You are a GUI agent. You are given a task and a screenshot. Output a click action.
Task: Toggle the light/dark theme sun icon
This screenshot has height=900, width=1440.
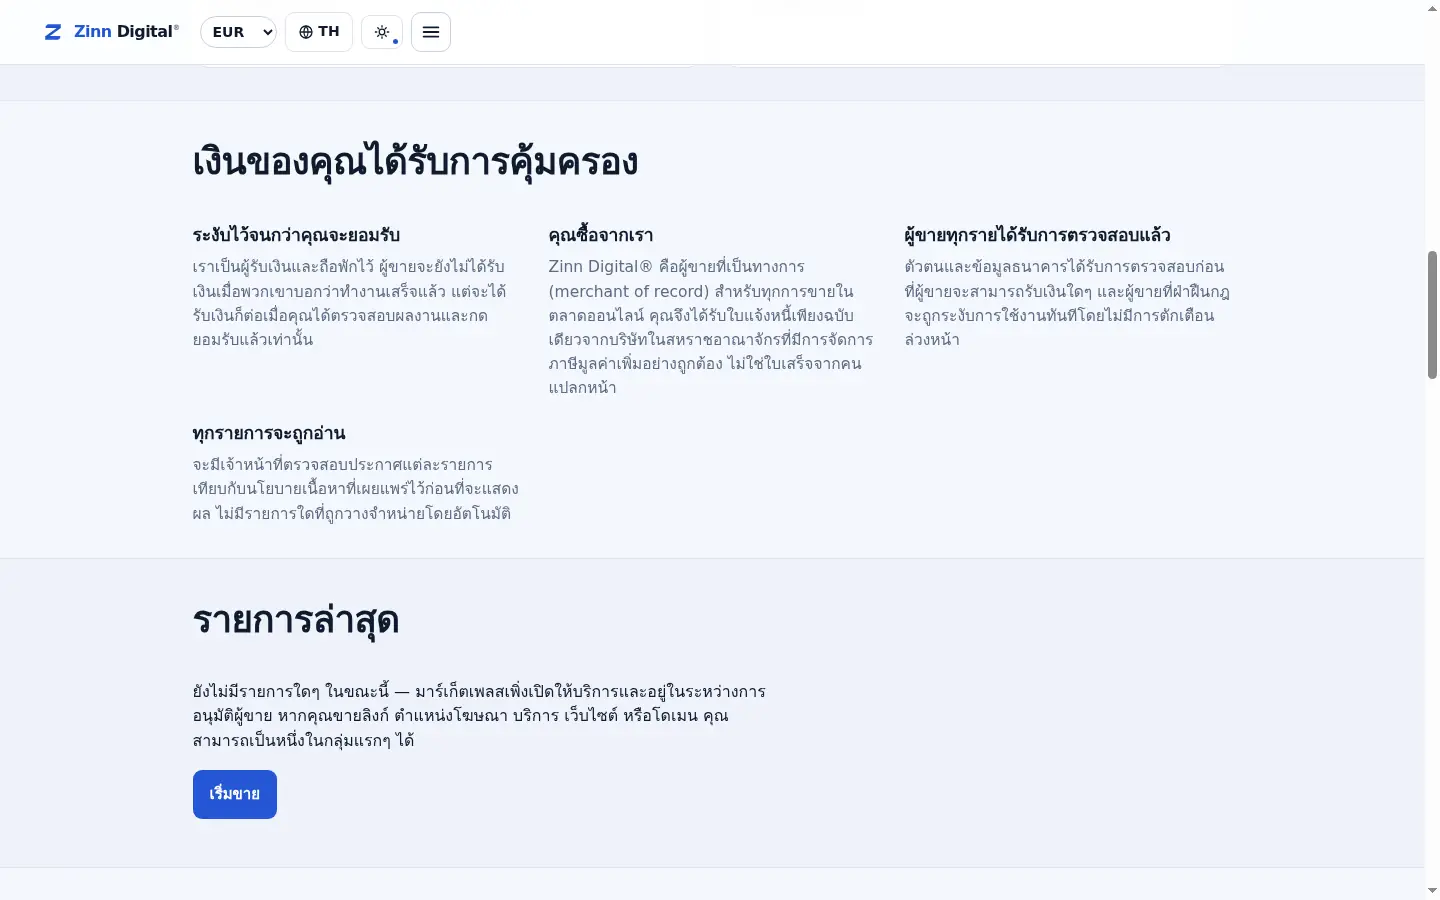coord(382,32)
